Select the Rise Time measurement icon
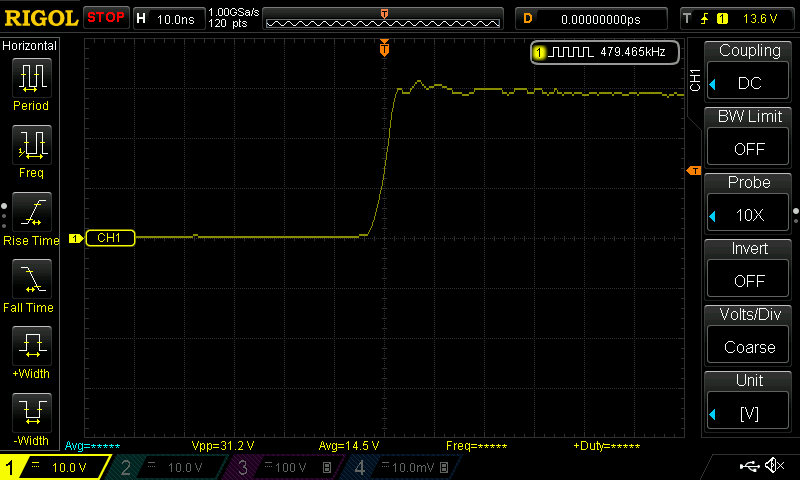Image resolution: width=800 pixels, height=480 pixels. click(x=32, y=212)
